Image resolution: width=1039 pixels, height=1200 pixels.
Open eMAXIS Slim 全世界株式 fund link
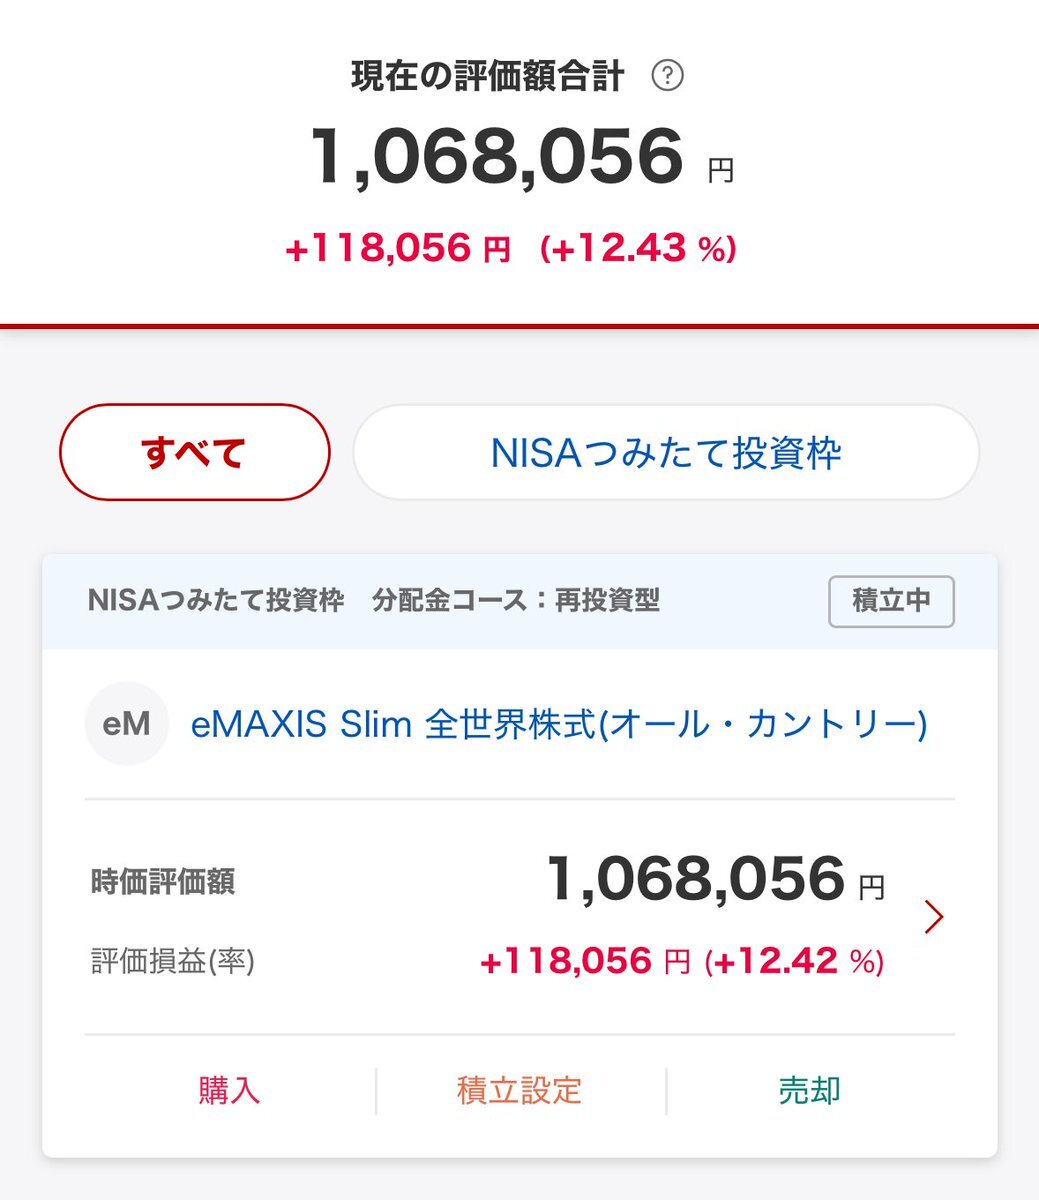[x=559, y=724]
